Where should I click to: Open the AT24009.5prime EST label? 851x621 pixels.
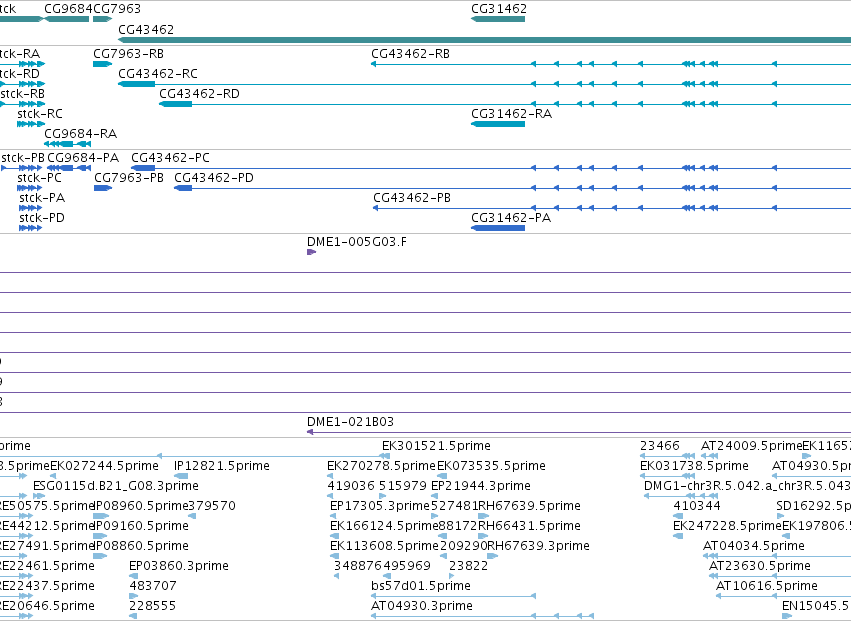pyautogui.click(x=752, y=446)
